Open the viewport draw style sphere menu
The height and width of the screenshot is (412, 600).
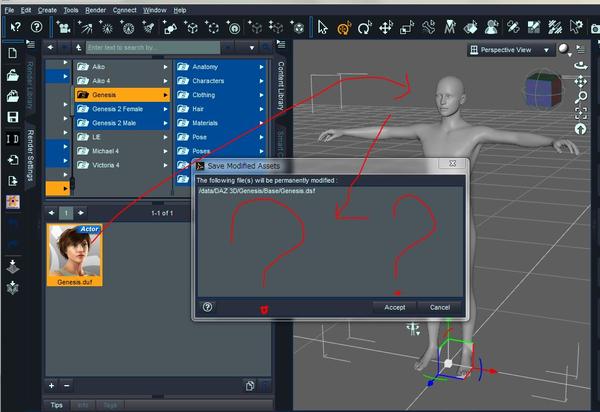tap(564, 49)
